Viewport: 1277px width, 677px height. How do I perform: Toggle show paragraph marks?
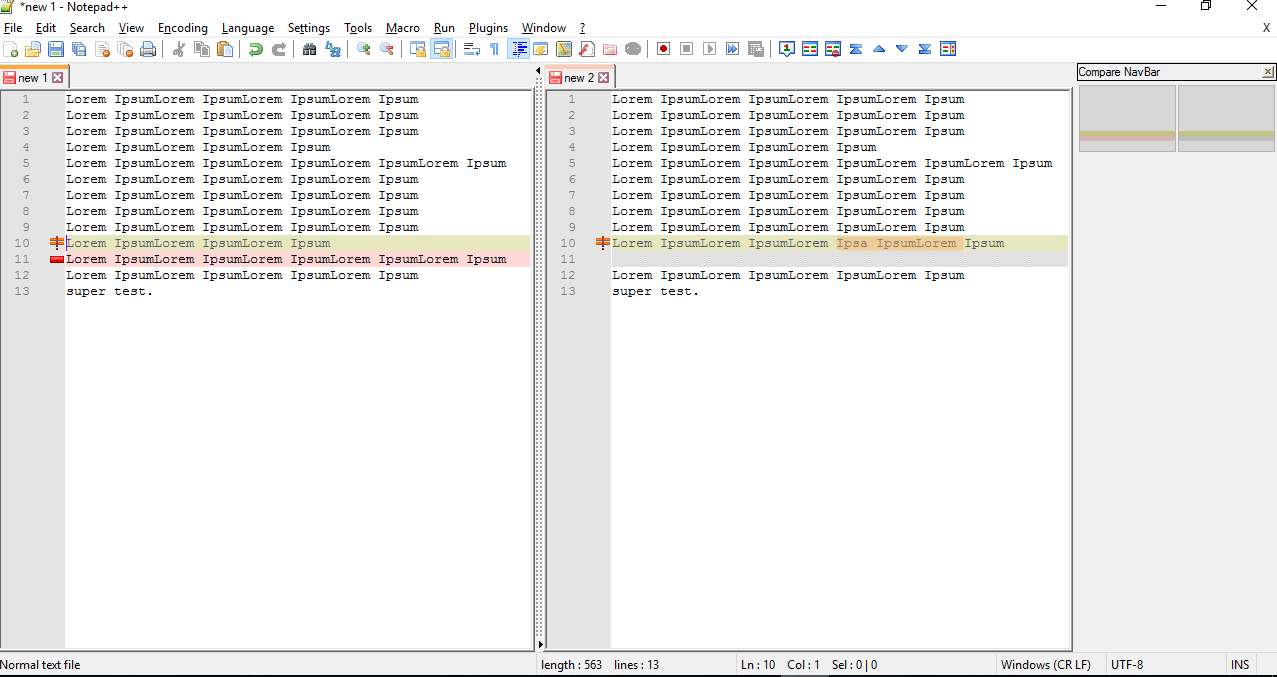coord(495,48)
